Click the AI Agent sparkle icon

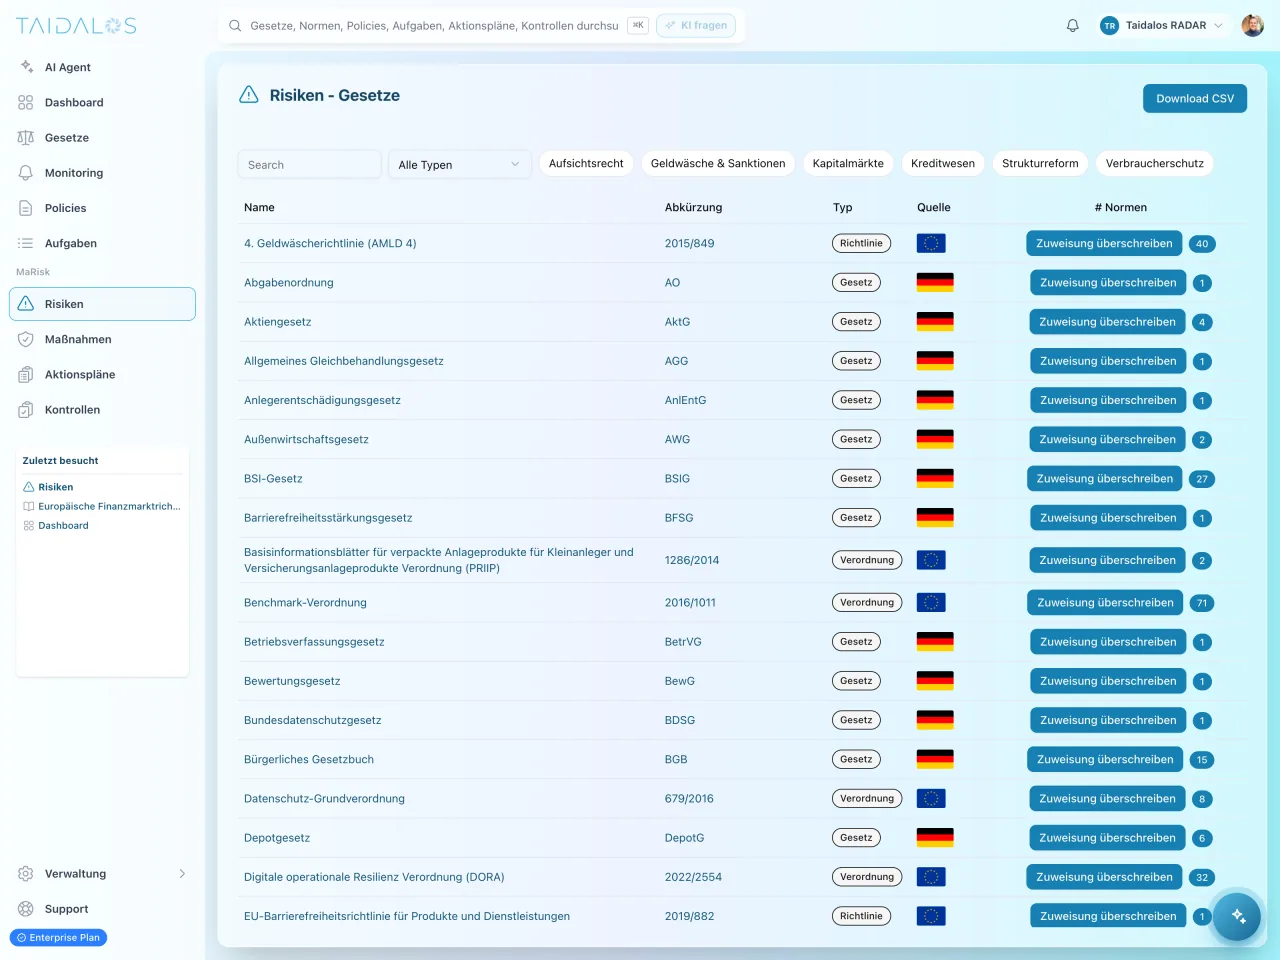coord(26,67)
